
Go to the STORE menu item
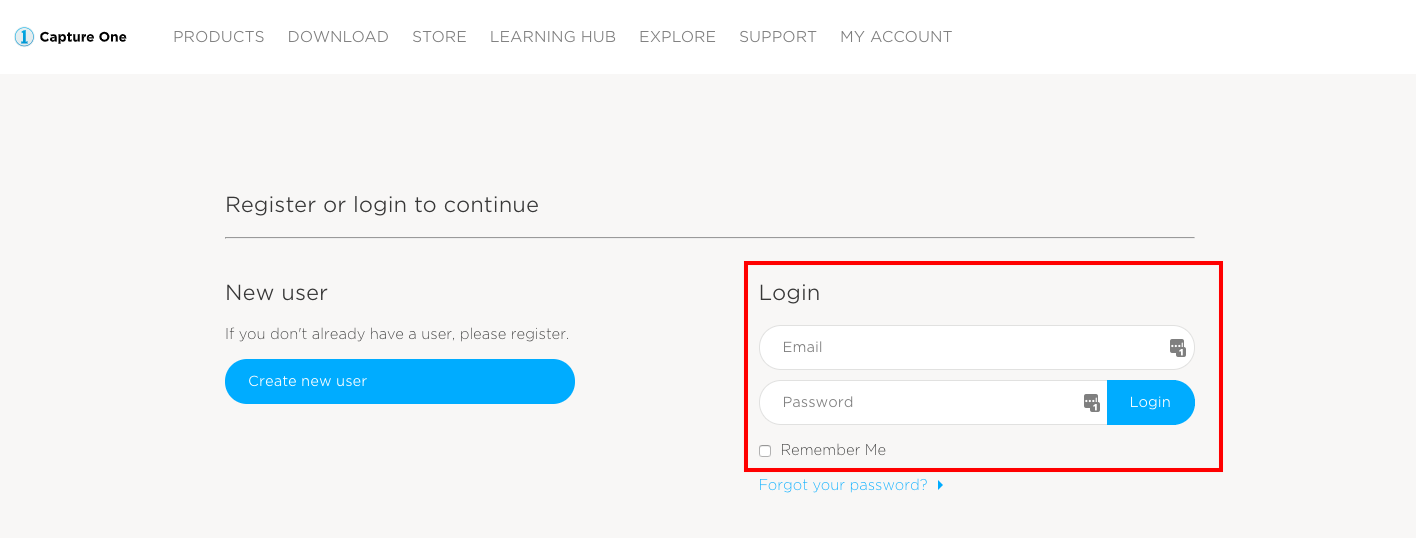(439, 37)
